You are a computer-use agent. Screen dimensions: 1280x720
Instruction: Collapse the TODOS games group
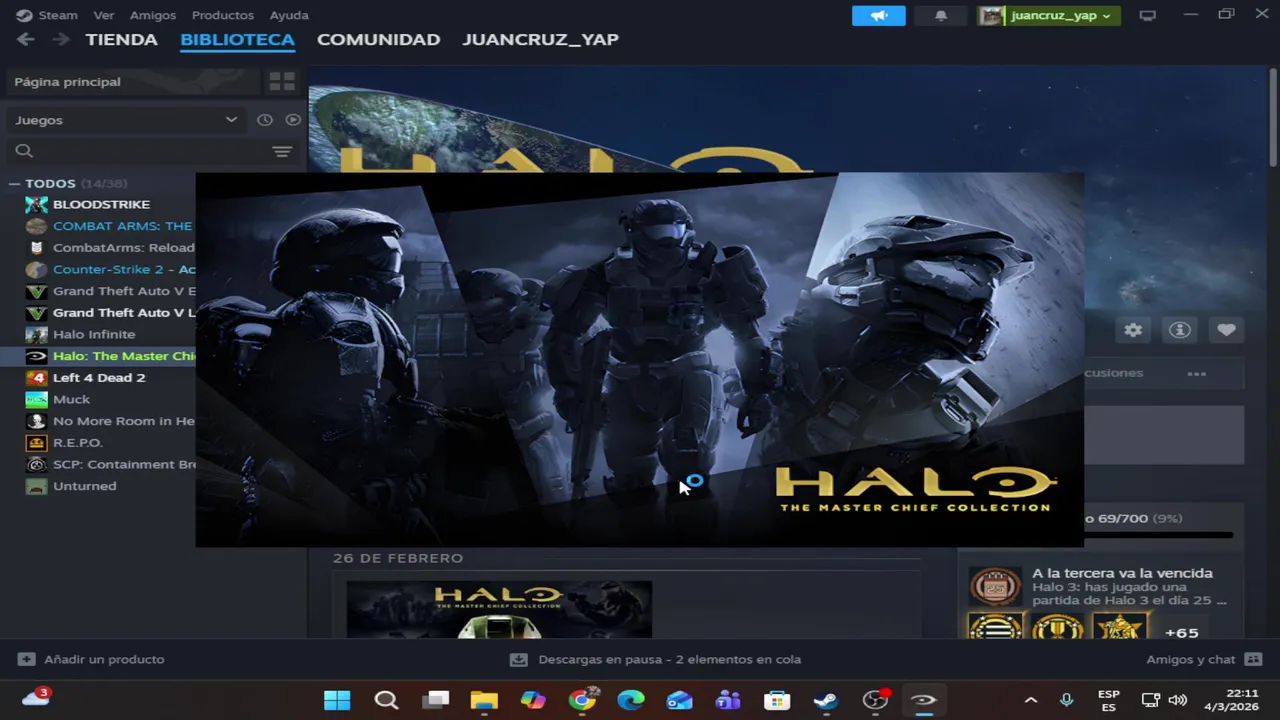tap(14, 184)
